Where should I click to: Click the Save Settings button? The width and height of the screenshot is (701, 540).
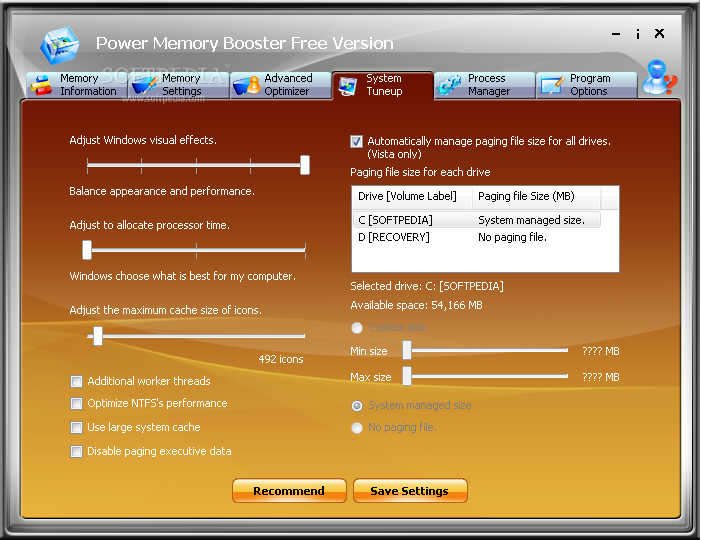pos(410,491)
